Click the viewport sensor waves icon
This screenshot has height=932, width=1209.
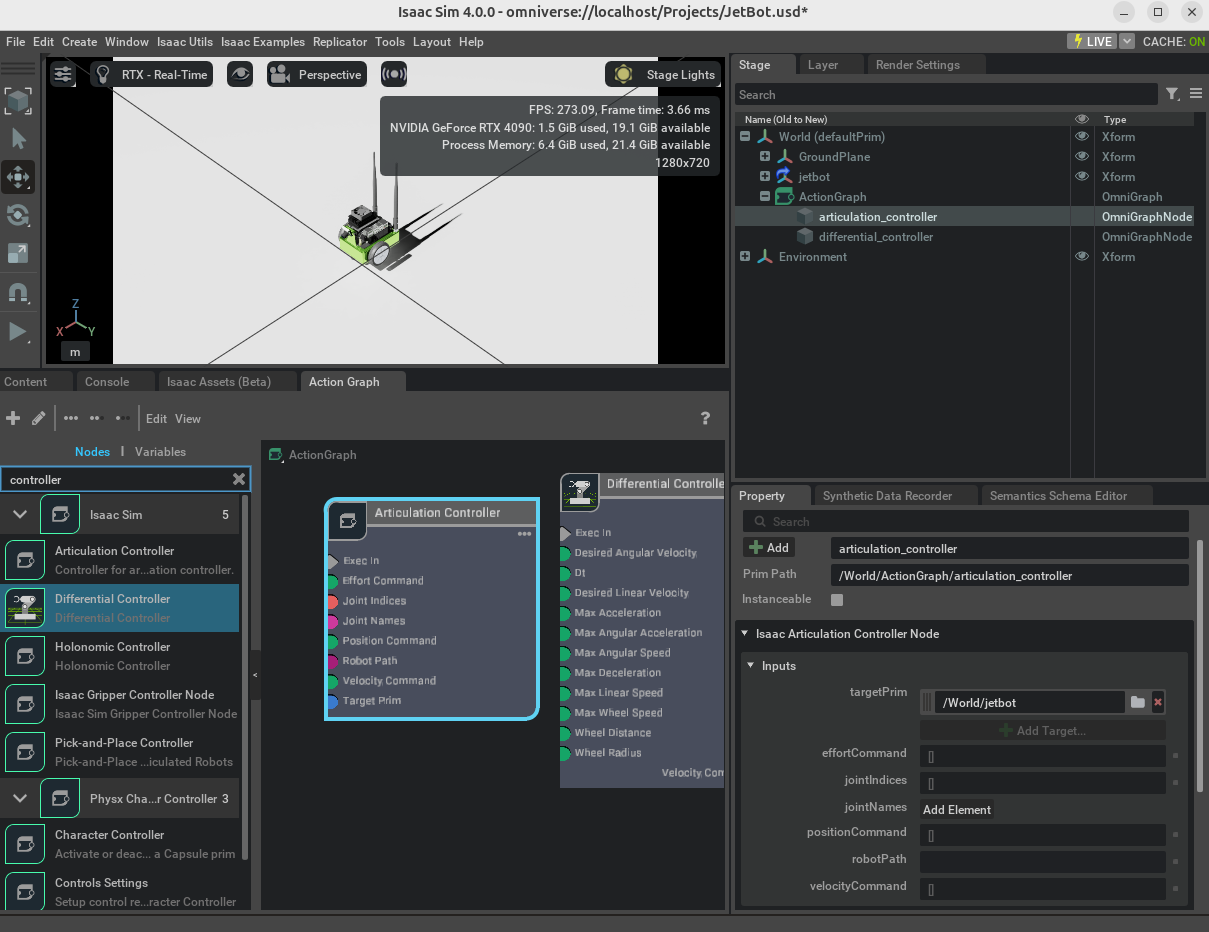[x=395, y=74]
